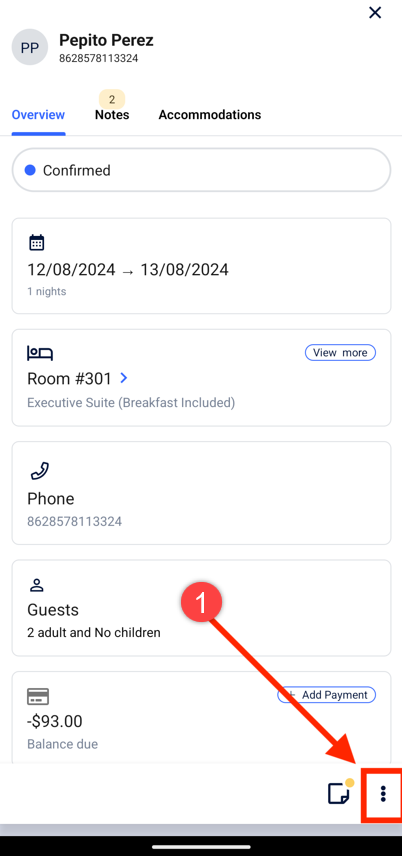402x856 pixels.
Task: Click the credit card balance icon
Action: [x=38, y=697]
